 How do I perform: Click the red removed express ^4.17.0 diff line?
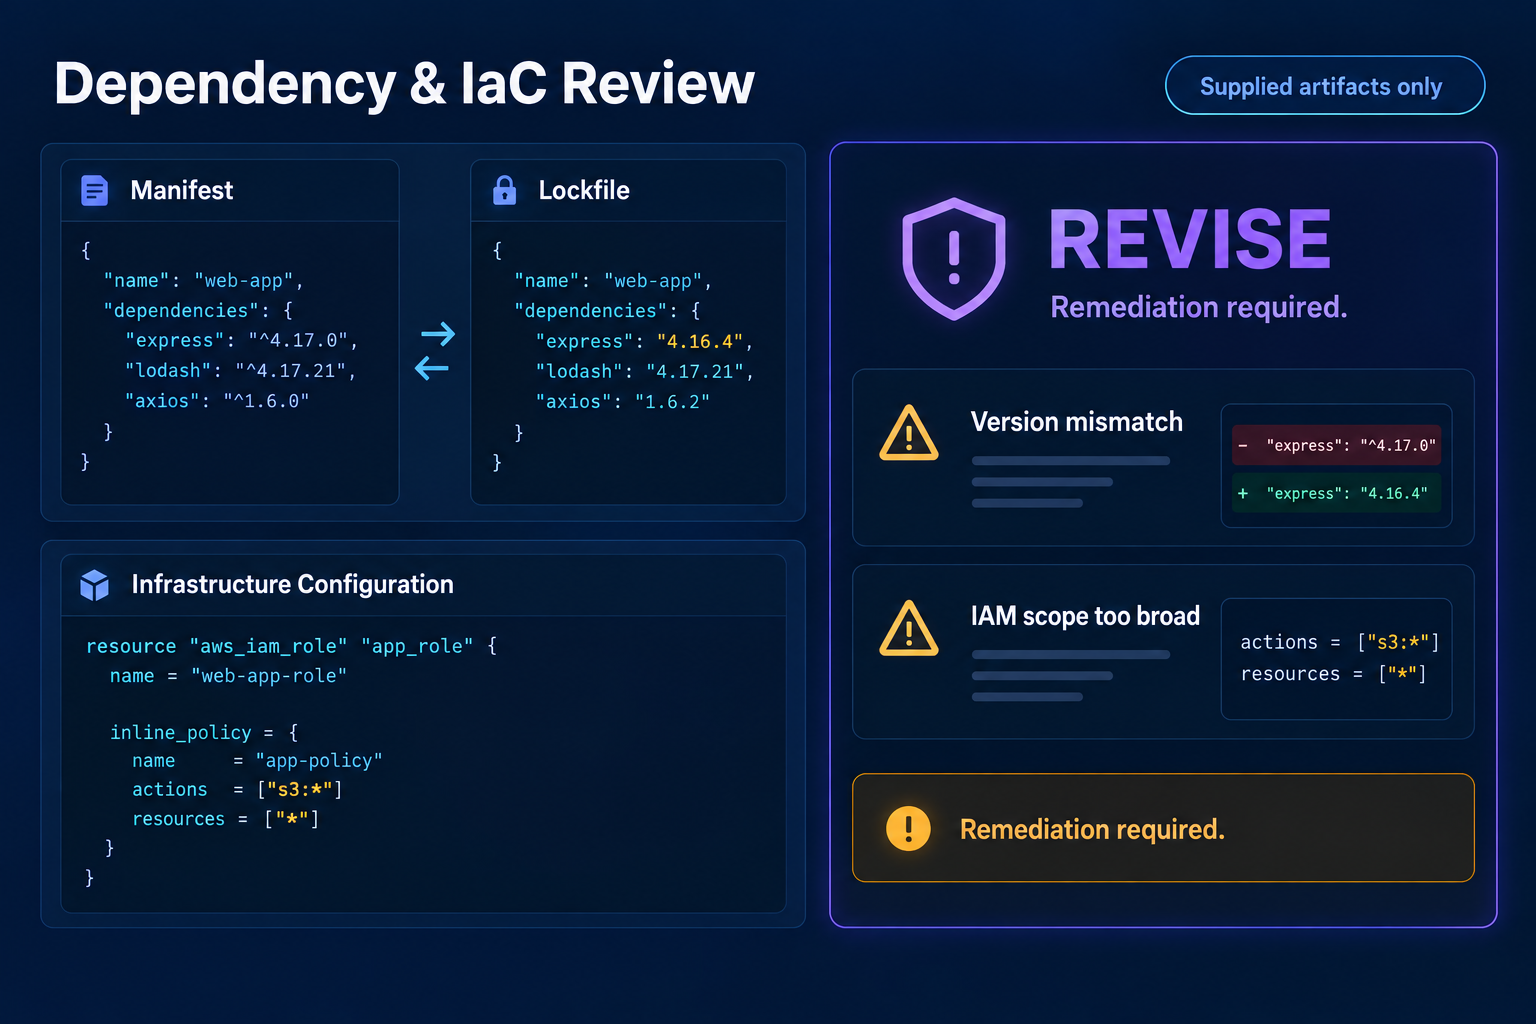[x=1337, y=445]
